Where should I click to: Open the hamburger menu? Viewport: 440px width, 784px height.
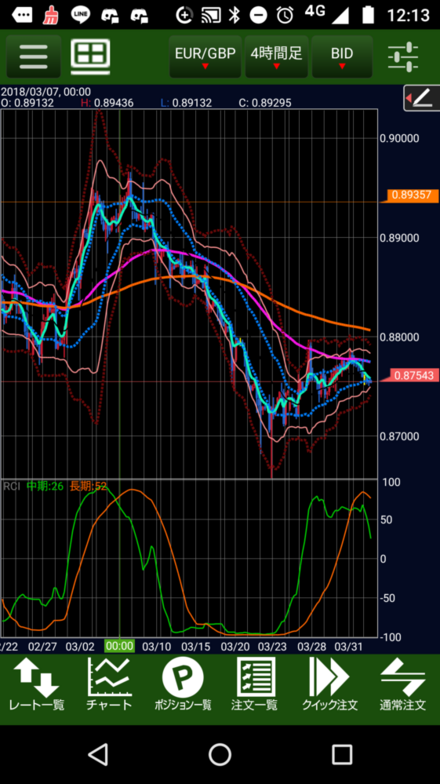coord(34,56)
